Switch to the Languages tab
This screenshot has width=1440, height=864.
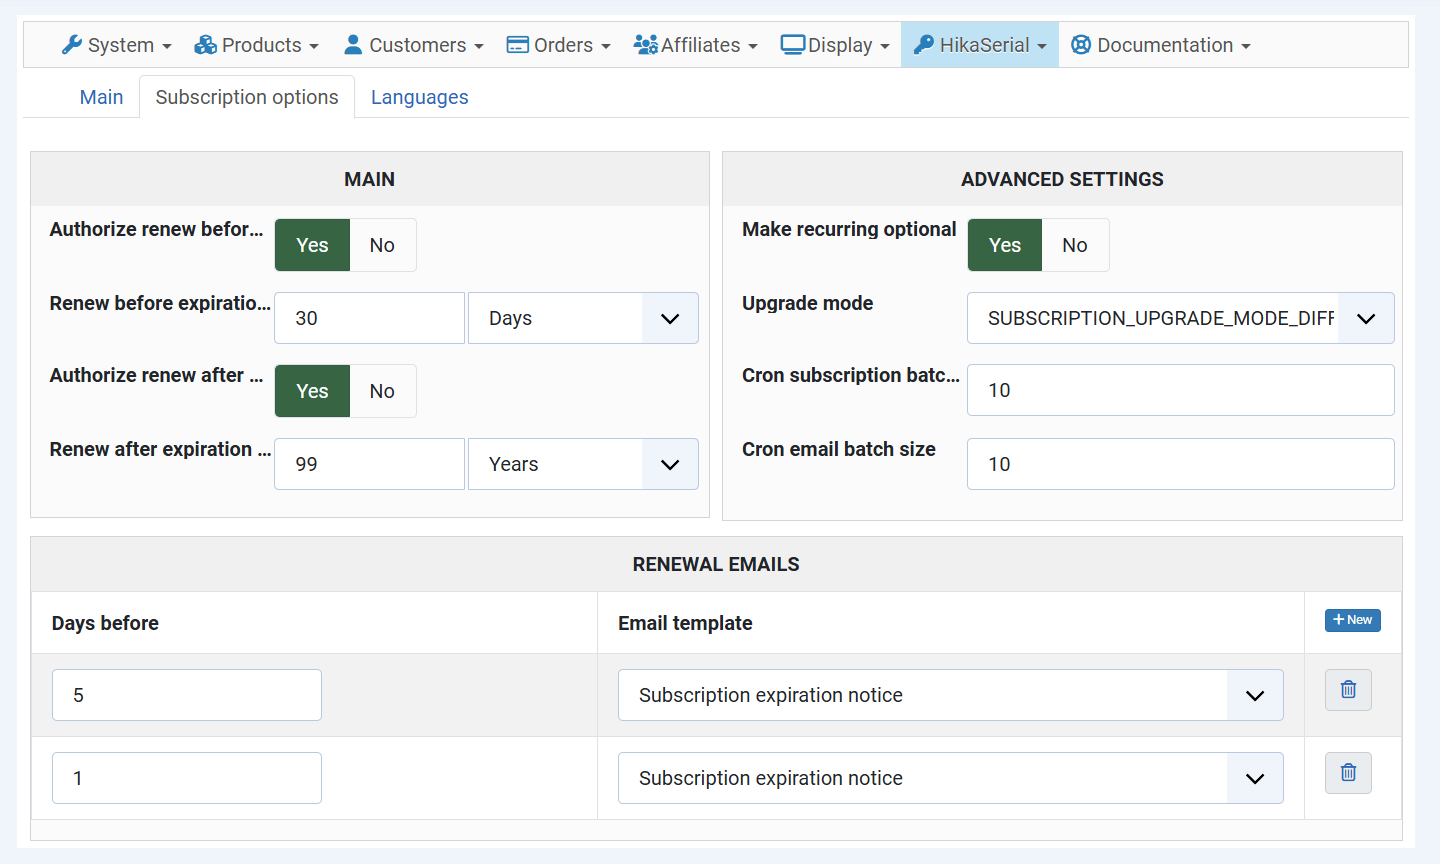coord(419,97)
